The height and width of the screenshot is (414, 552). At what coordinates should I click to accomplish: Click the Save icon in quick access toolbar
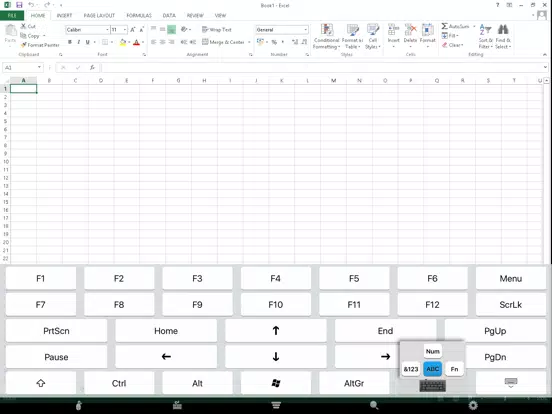(19, 5)
